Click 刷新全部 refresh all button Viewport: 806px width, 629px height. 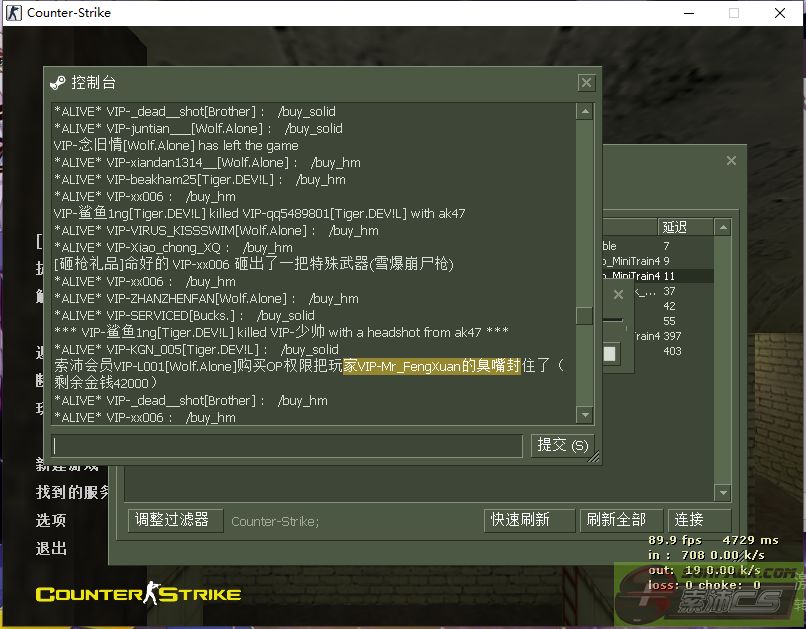[620, 520]
